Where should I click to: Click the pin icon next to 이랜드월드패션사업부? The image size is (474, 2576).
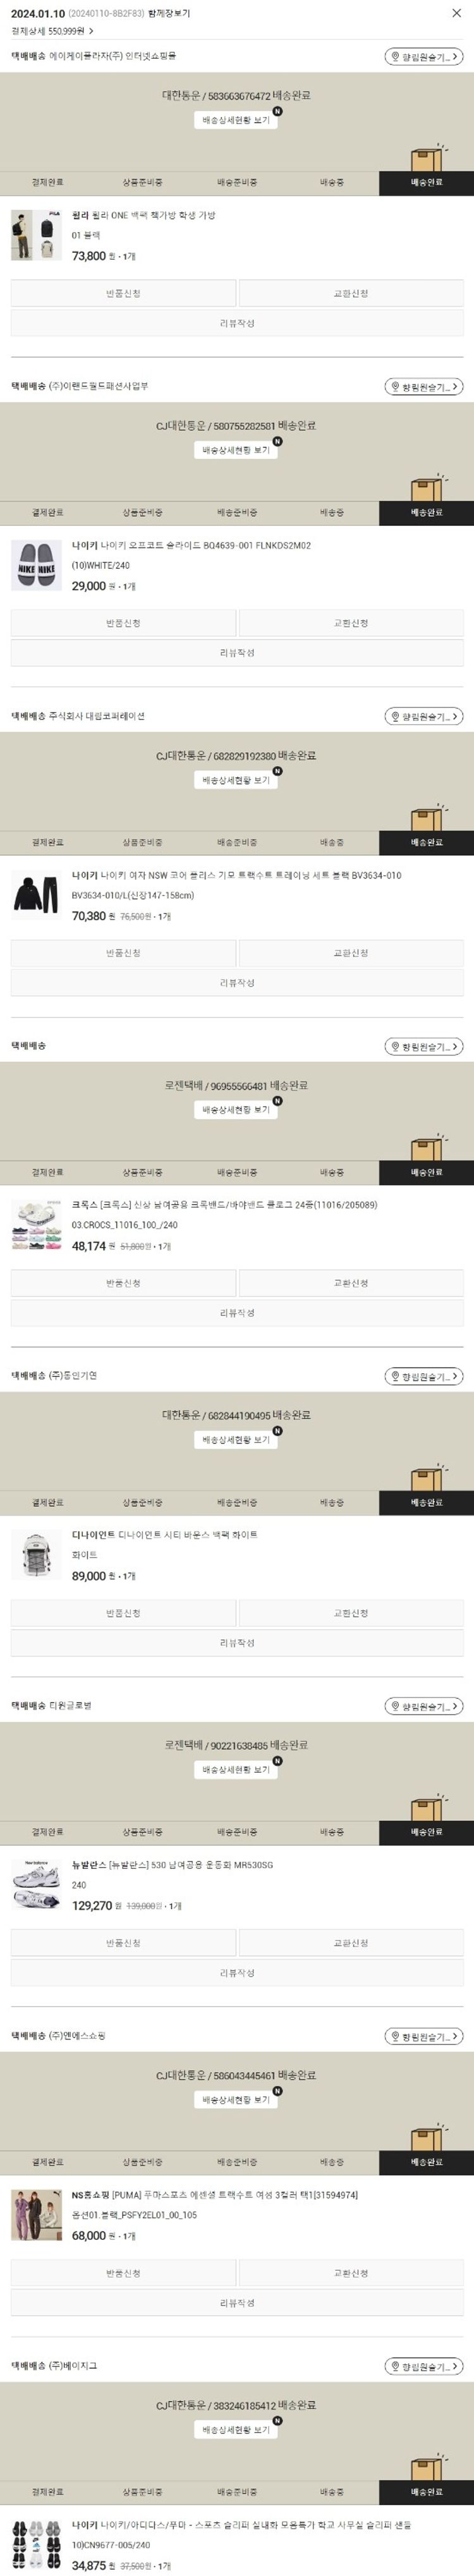396,387
